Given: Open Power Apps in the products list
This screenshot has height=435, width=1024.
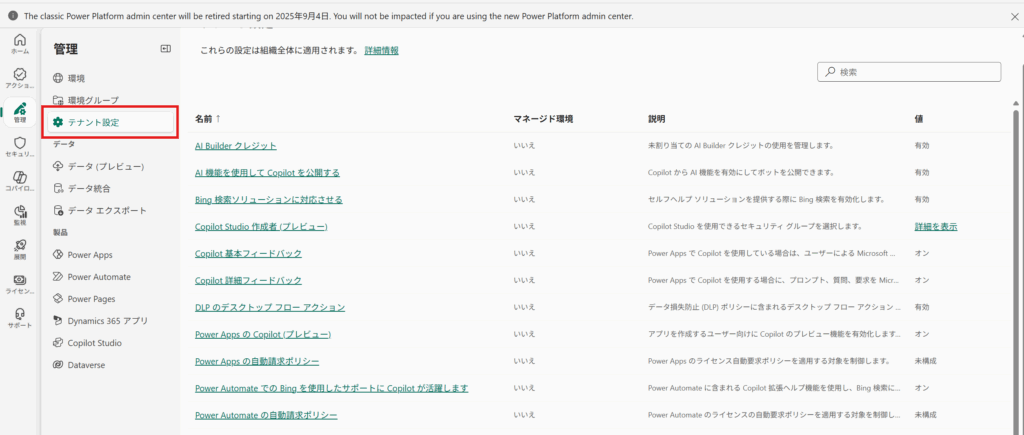Looking at the screenshot, I should pos(96,255).
